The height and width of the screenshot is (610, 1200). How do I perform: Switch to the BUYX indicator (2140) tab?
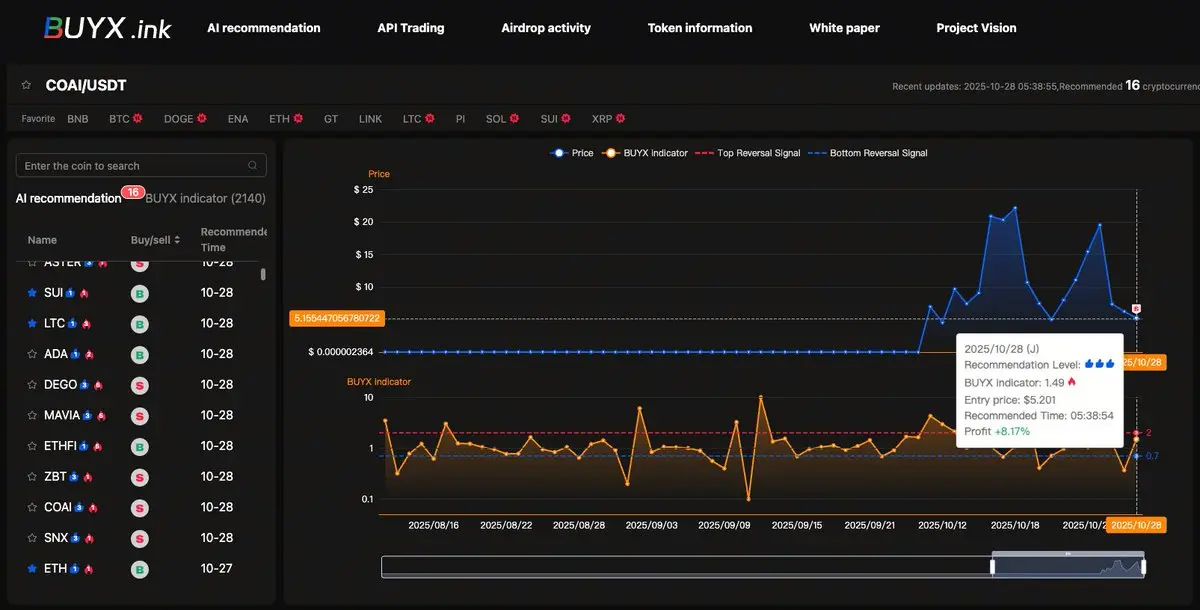(205, 198)
